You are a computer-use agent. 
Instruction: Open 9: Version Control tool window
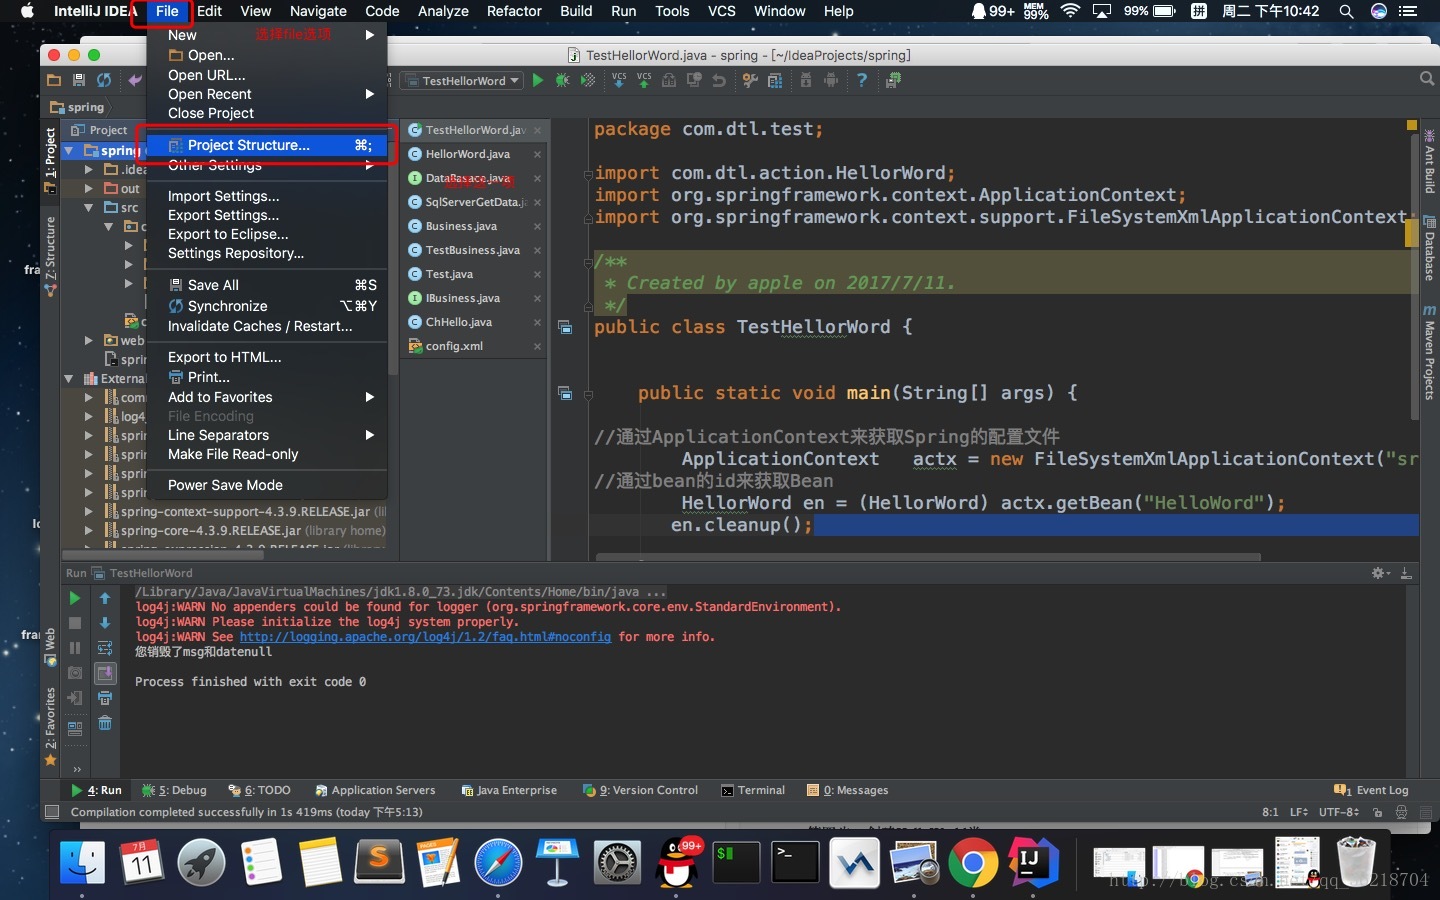640,790
